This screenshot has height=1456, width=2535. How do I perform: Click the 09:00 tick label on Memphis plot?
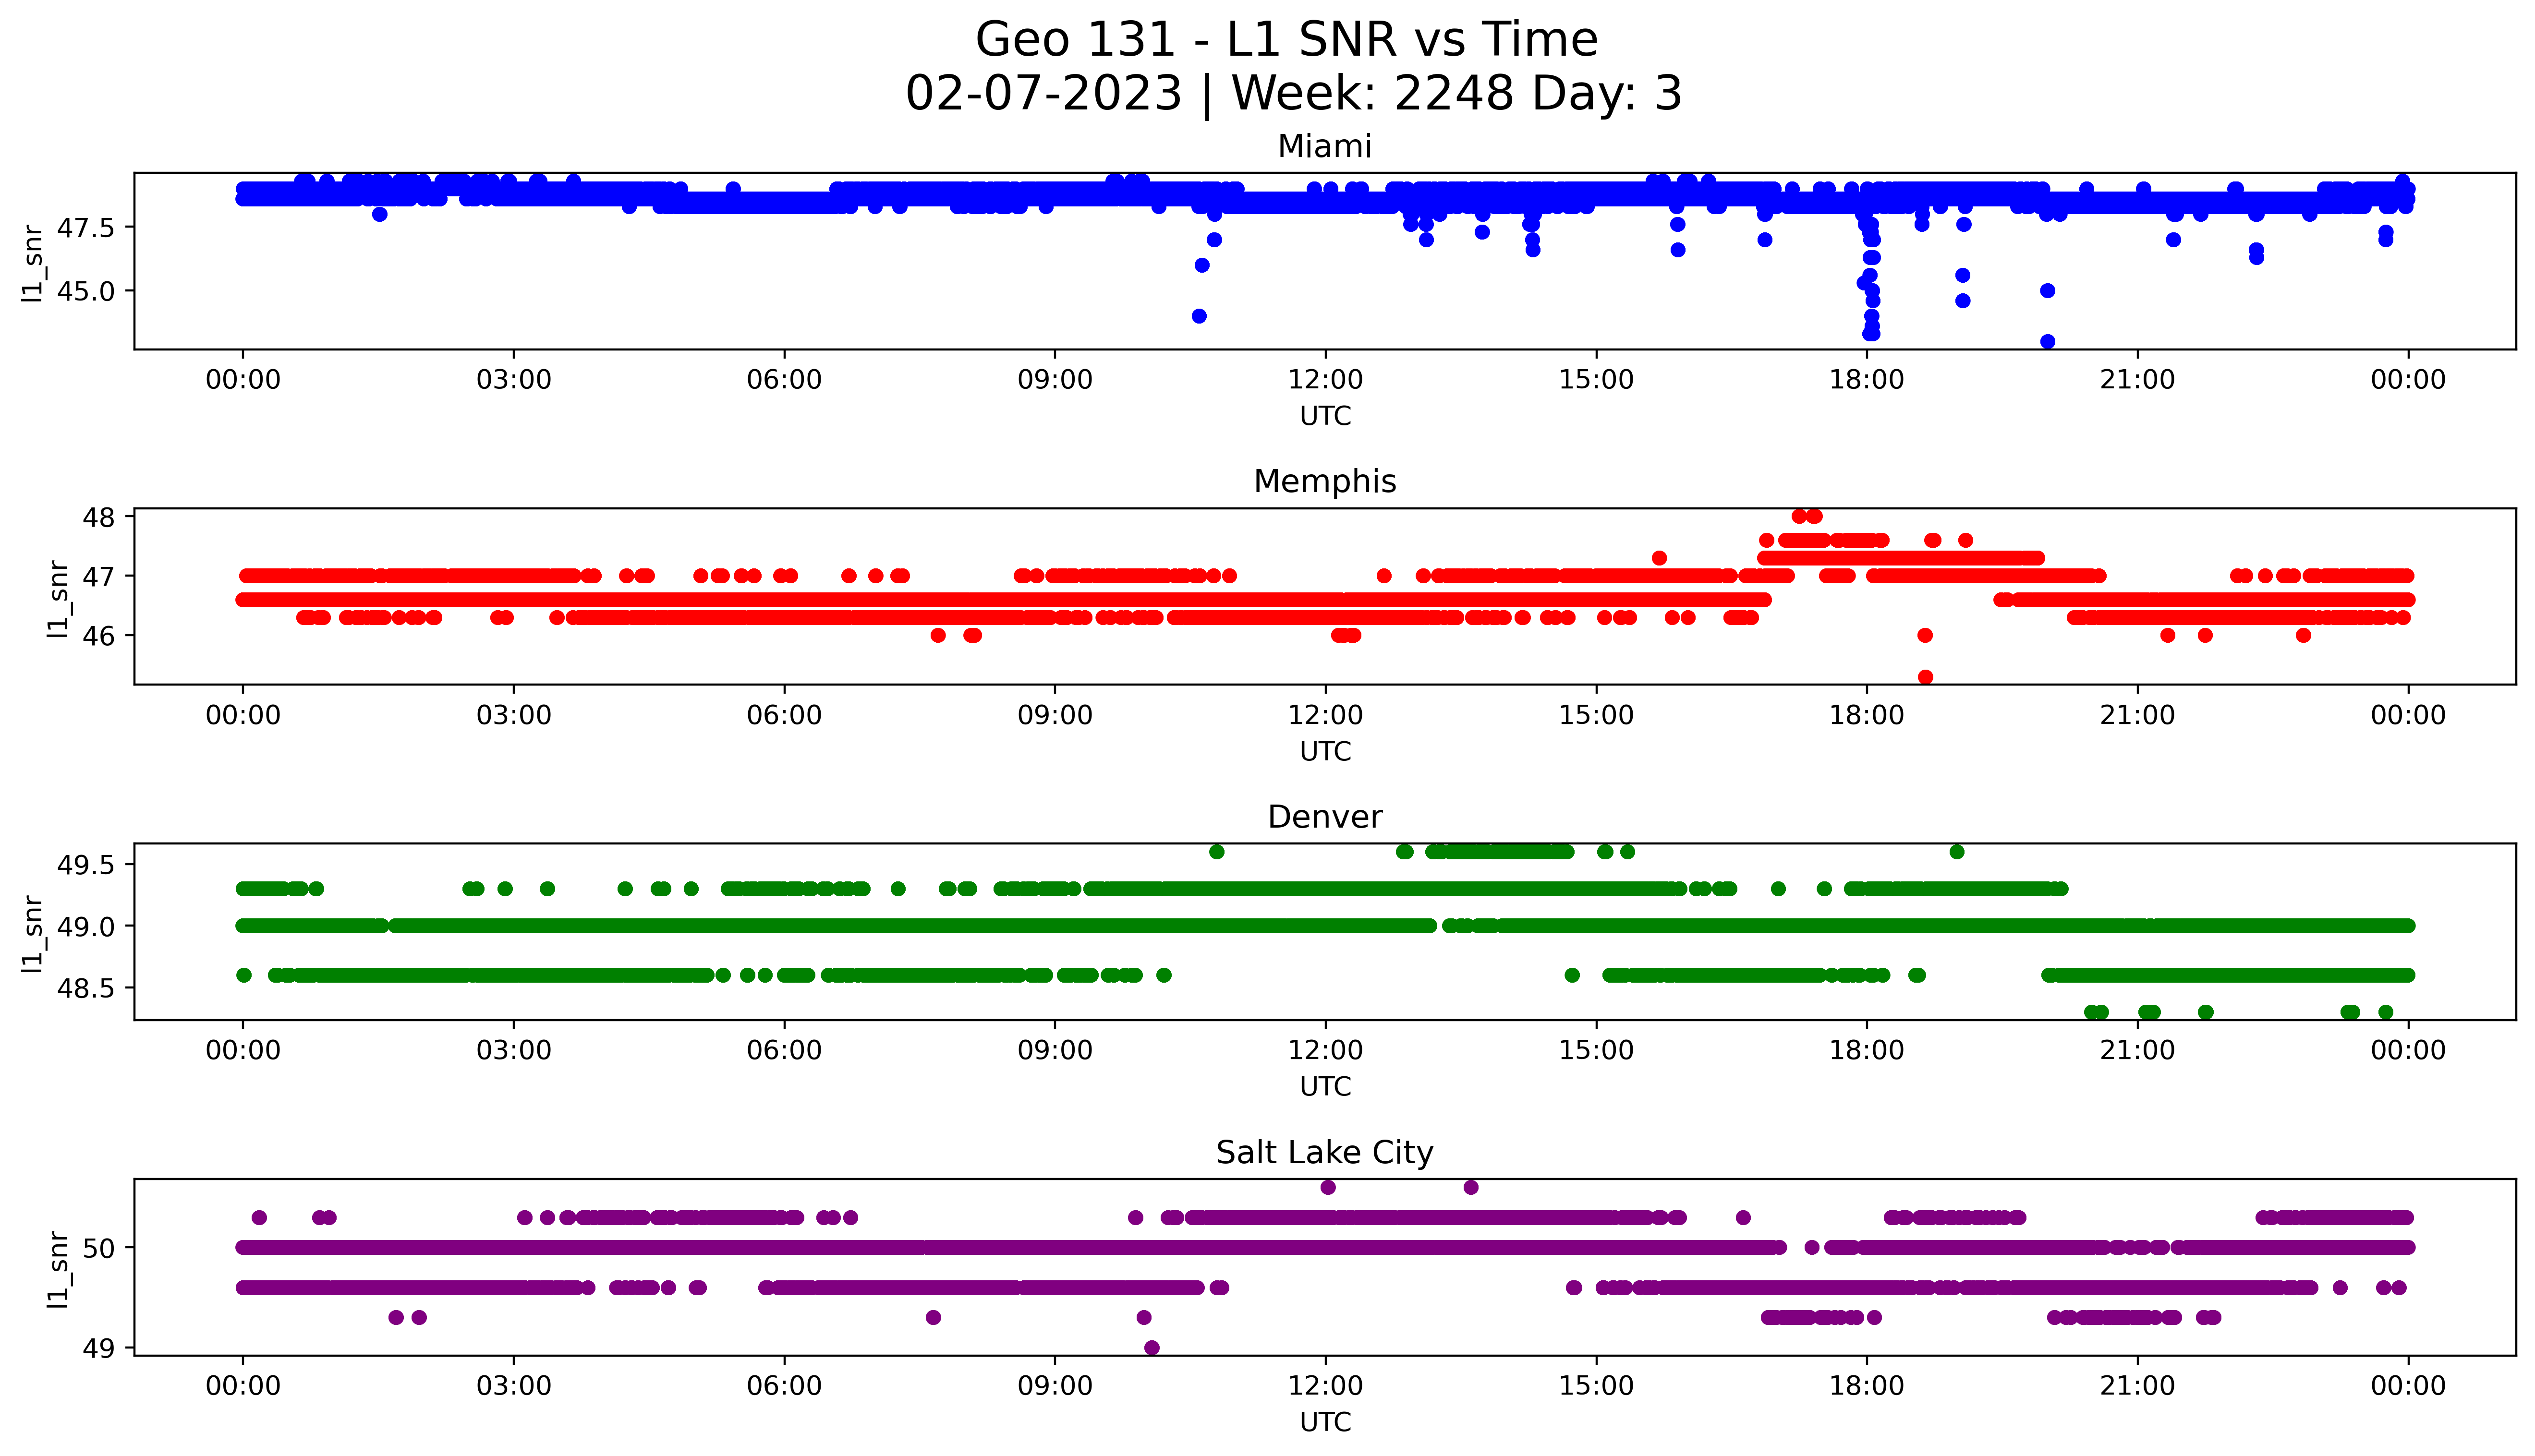tap(1055, 715)
